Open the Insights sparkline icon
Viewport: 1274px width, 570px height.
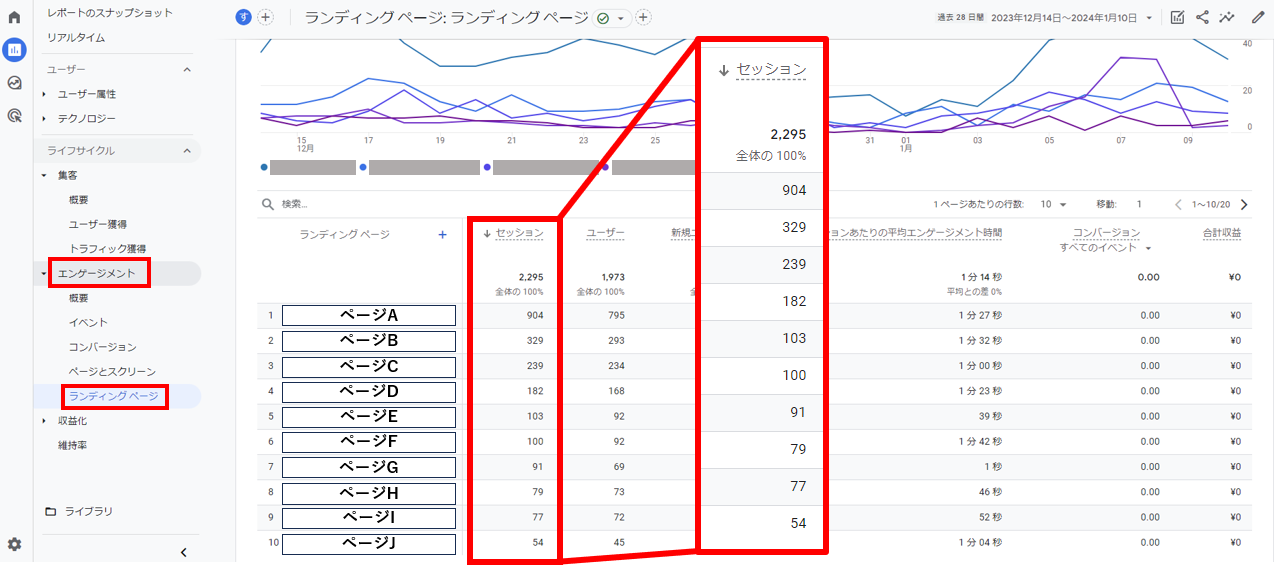click(1227, 17)
